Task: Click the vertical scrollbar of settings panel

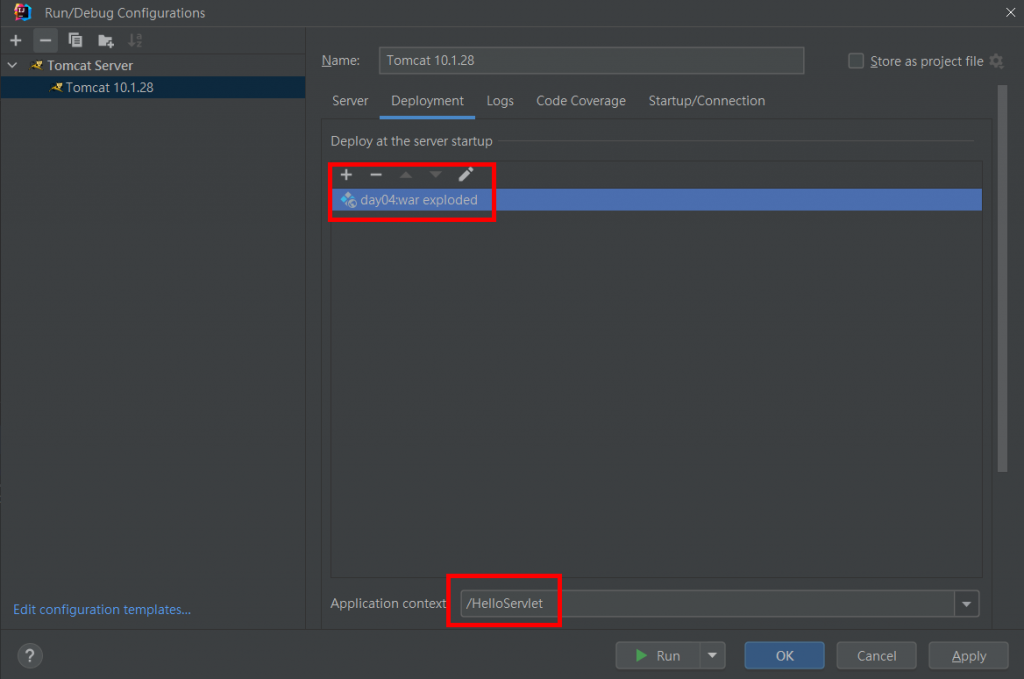Action: (x=1002, y=278)
